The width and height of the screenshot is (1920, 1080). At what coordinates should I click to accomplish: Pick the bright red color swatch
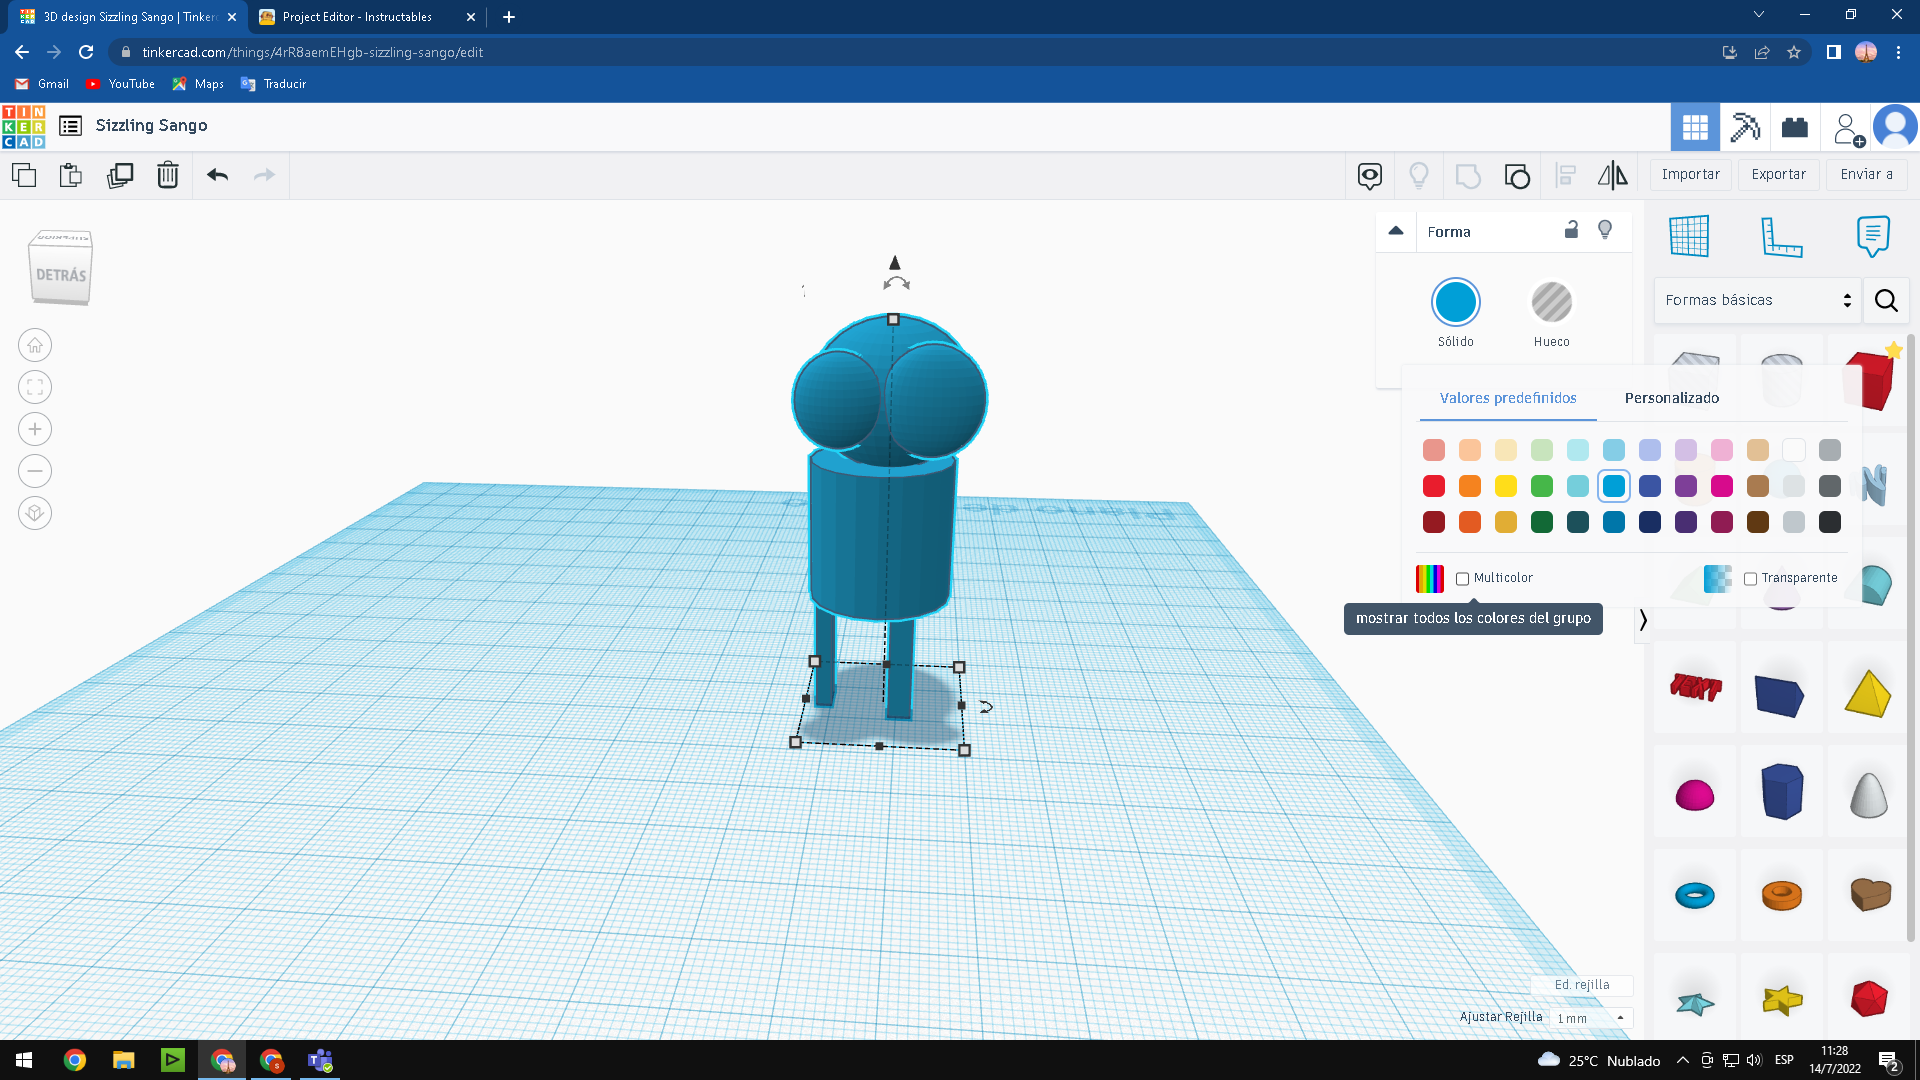[x=1434, y=486]
